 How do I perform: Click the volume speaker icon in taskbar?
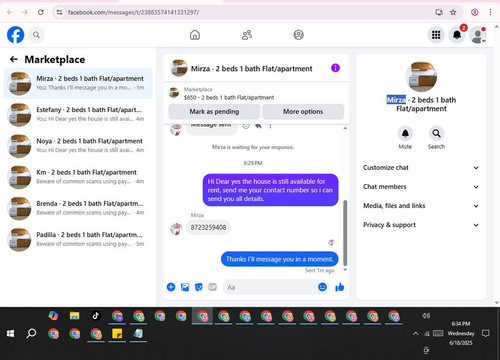tap(426, 315)
